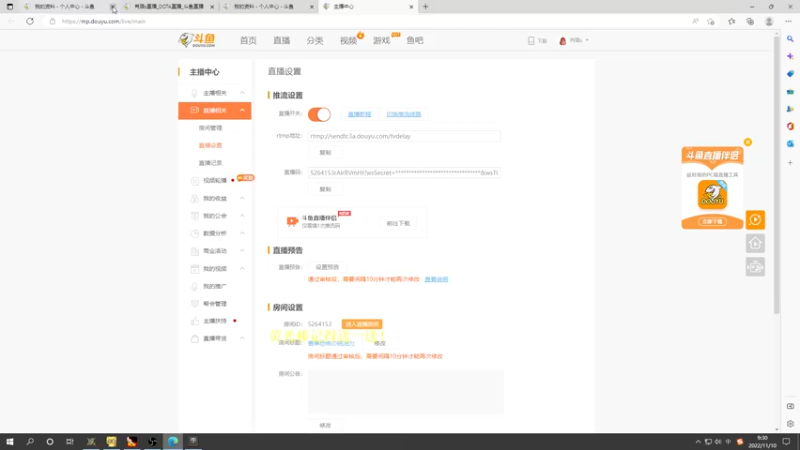
Task: Expand the 商业活动 section chevron
Action: (242, 251)
